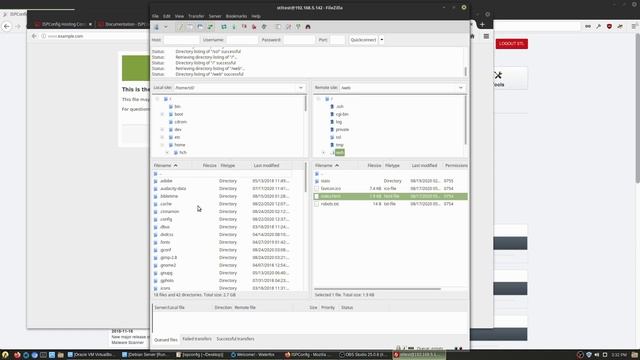Image resolution: width=640 pixels, height=360 pixels.
Task: Disconnect from the current server
Action: (254, 27)
